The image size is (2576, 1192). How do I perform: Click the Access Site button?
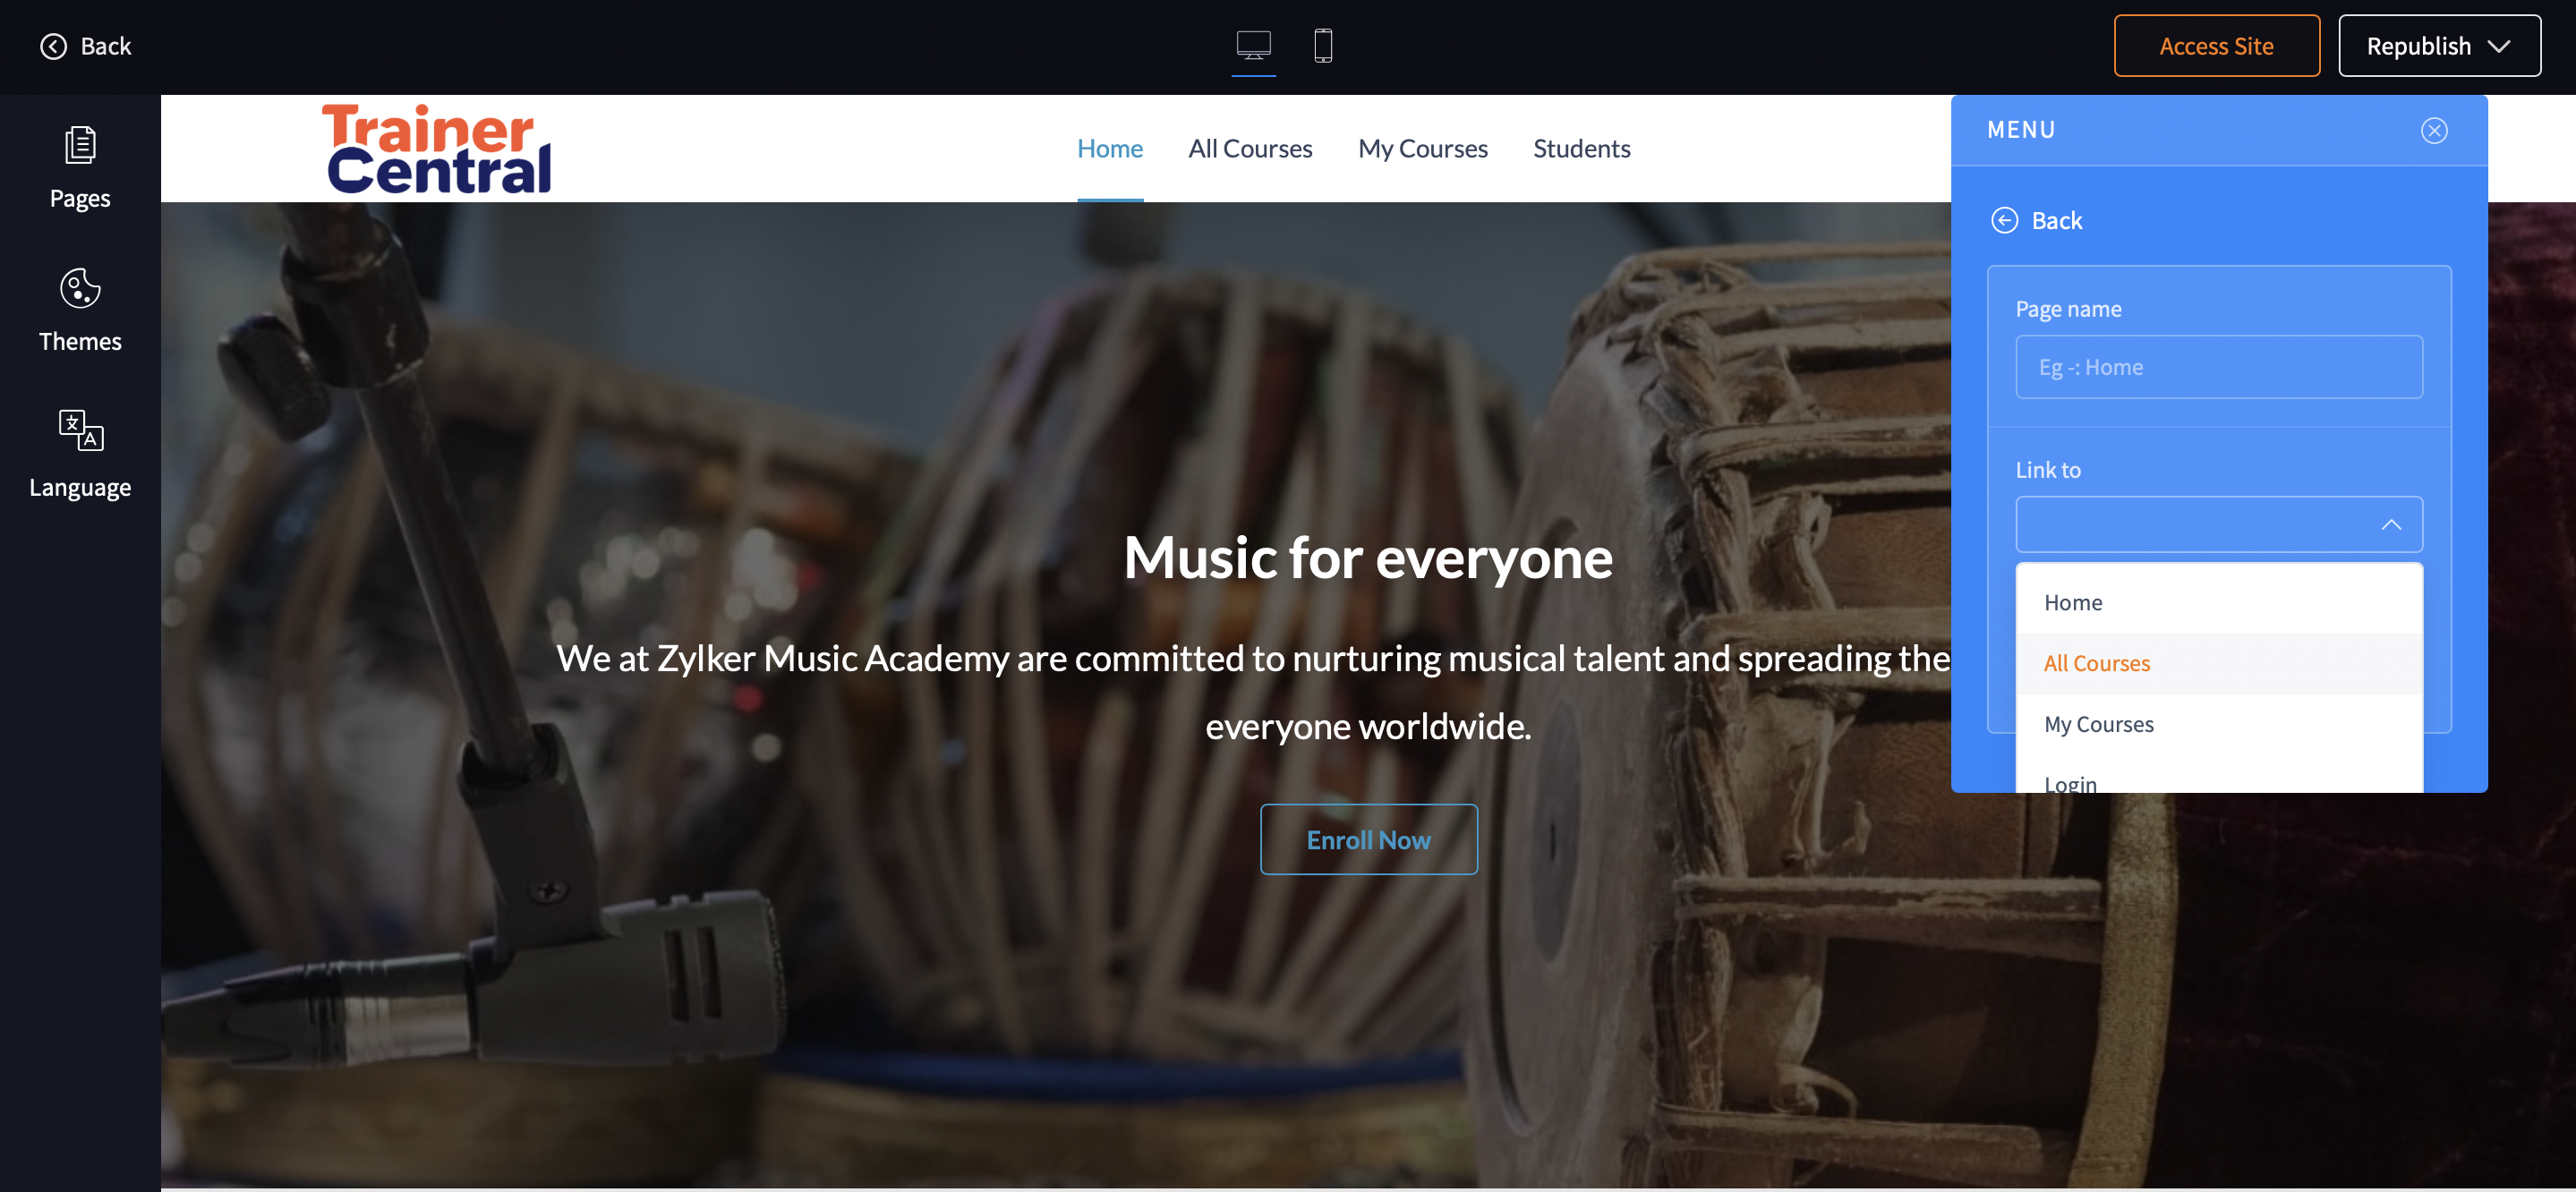click(x=2215, y=47)
